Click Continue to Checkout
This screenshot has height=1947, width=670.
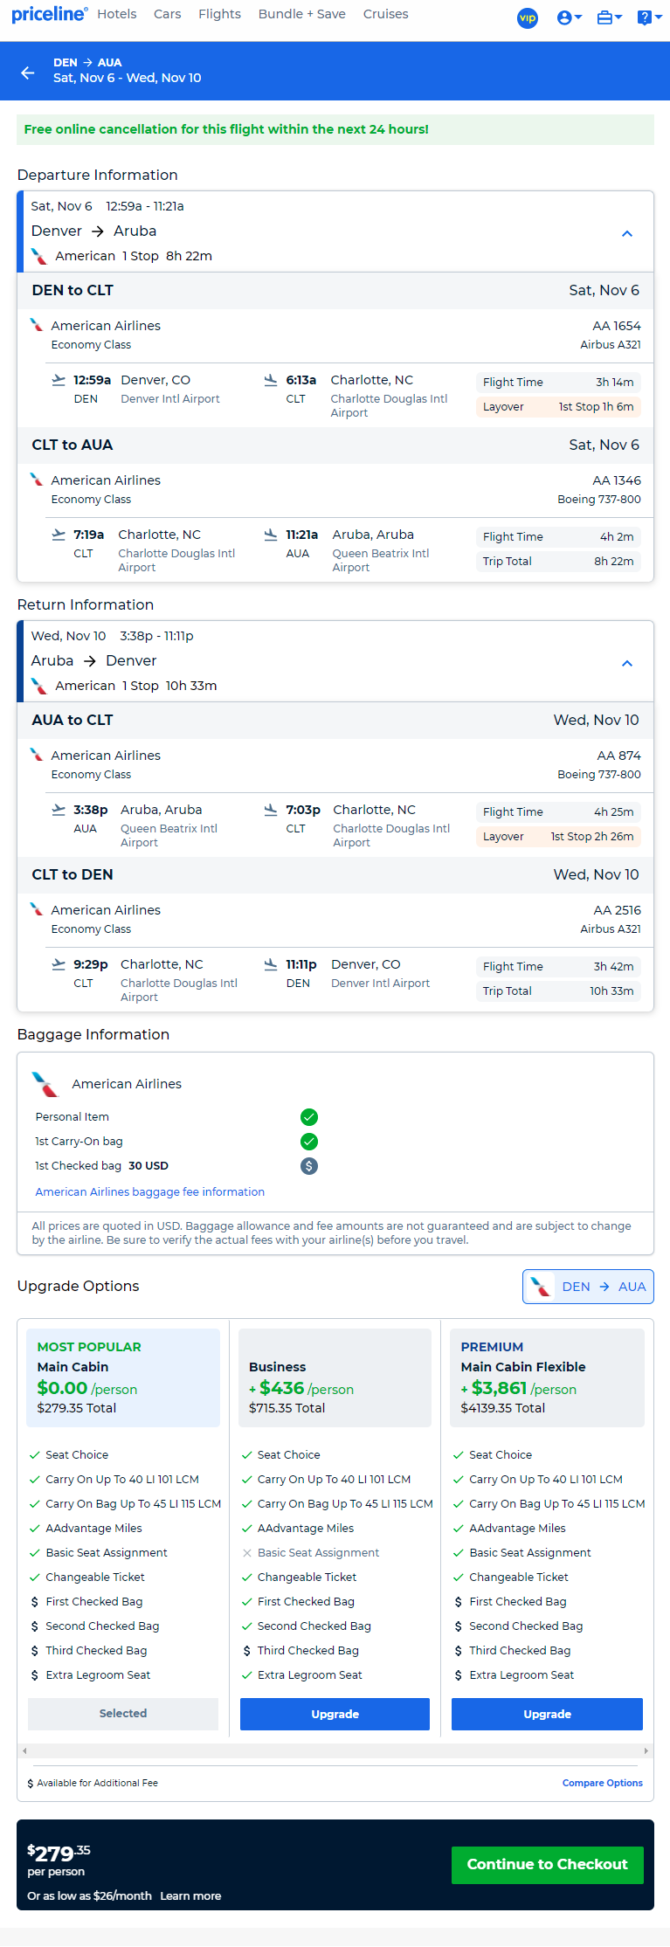tap(547, 1865)
